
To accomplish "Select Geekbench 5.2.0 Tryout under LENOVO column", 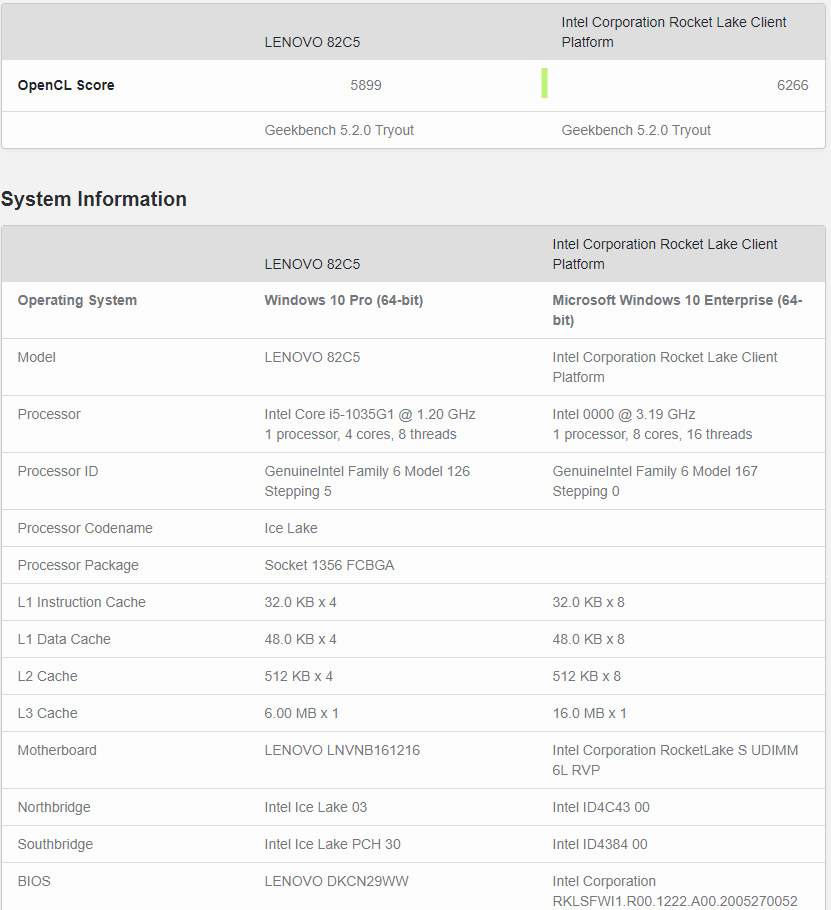I will pos(339,131).
